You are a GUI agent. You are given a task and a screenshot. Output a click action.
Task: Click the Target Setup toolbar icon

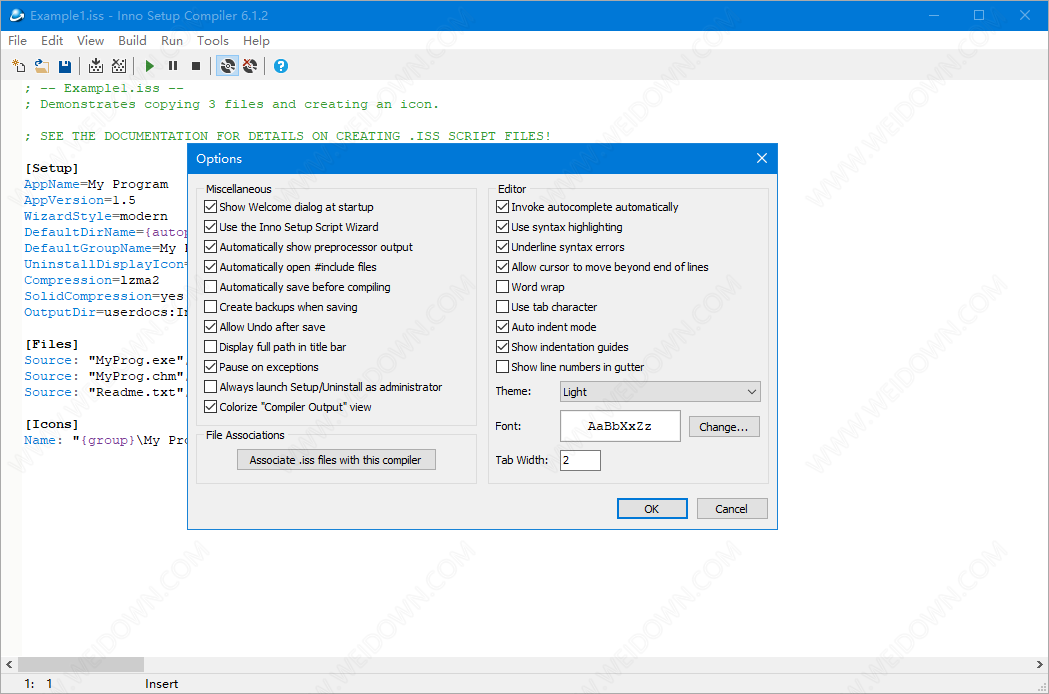227,66
